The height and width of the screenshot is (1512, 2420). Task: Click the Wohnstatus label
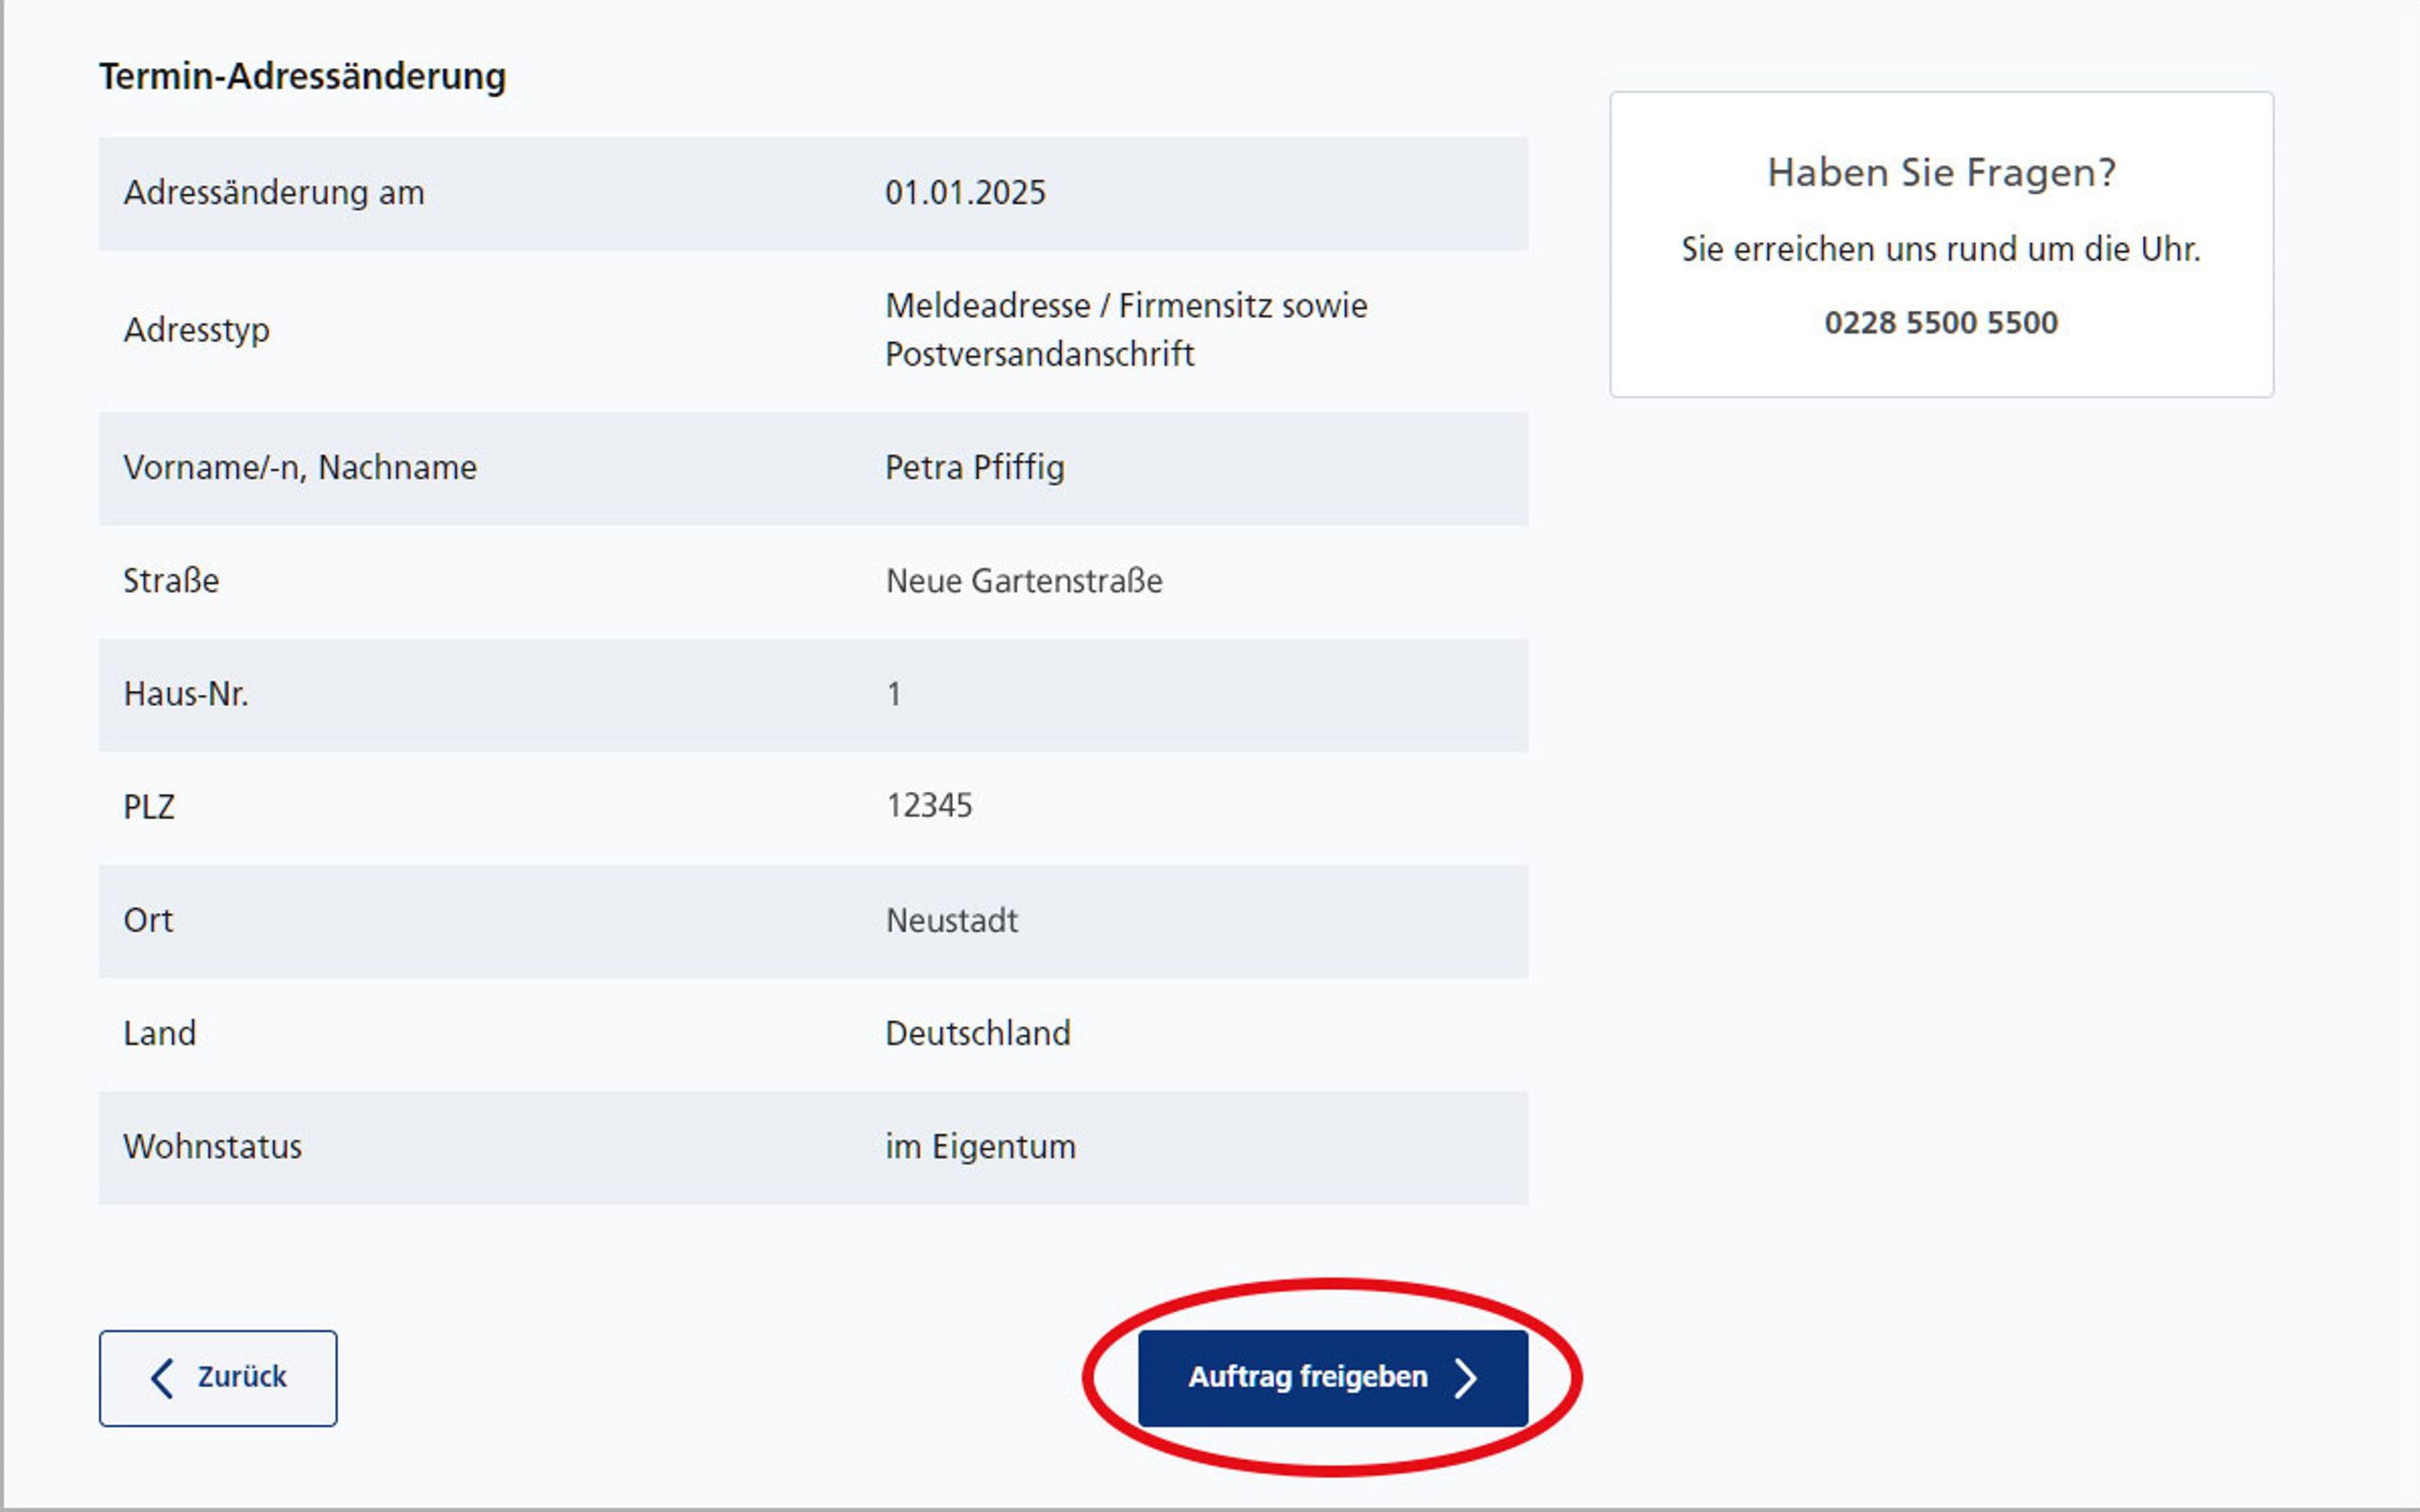[212, 1146]
